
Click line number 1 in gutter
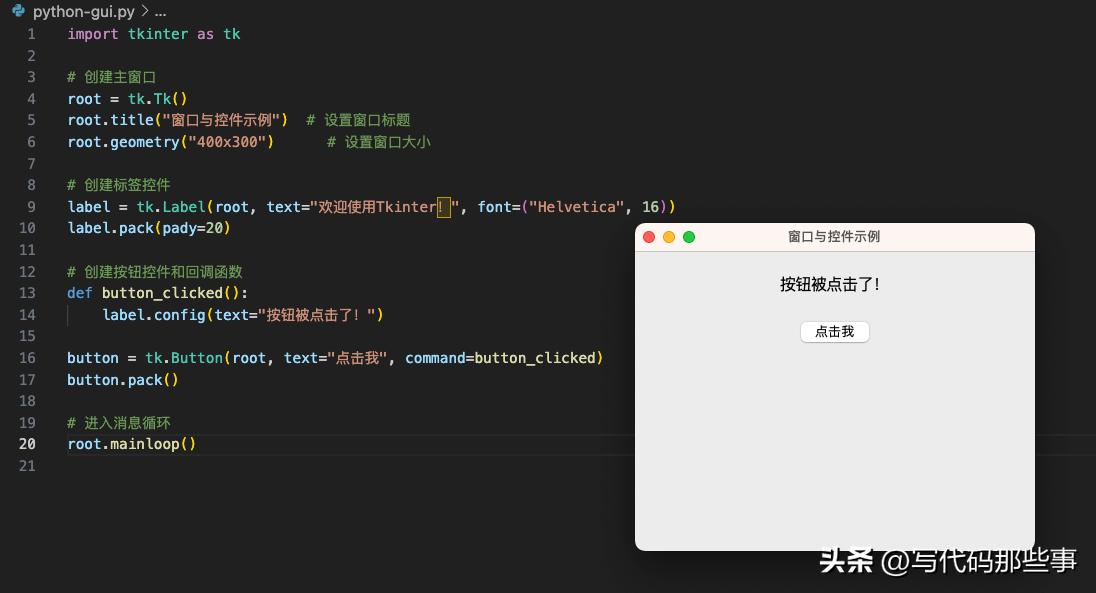pos(31,34)
